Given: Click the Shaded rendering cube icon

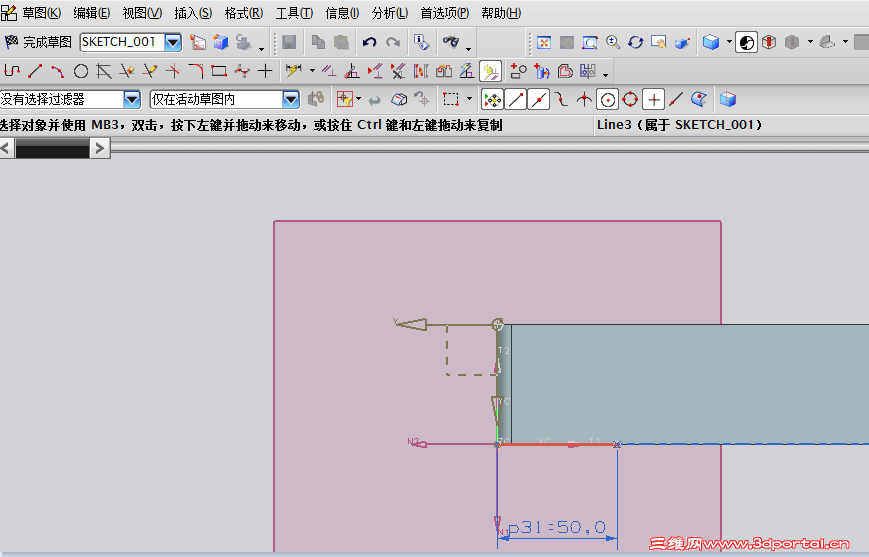Looking at the screenshot, I should click(711, 42).
